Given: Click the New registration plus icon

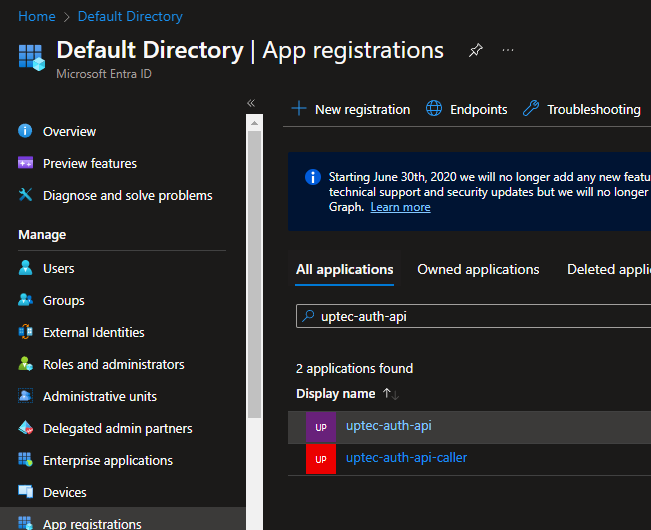Looking at the screenshot, I should coord(299,109).
